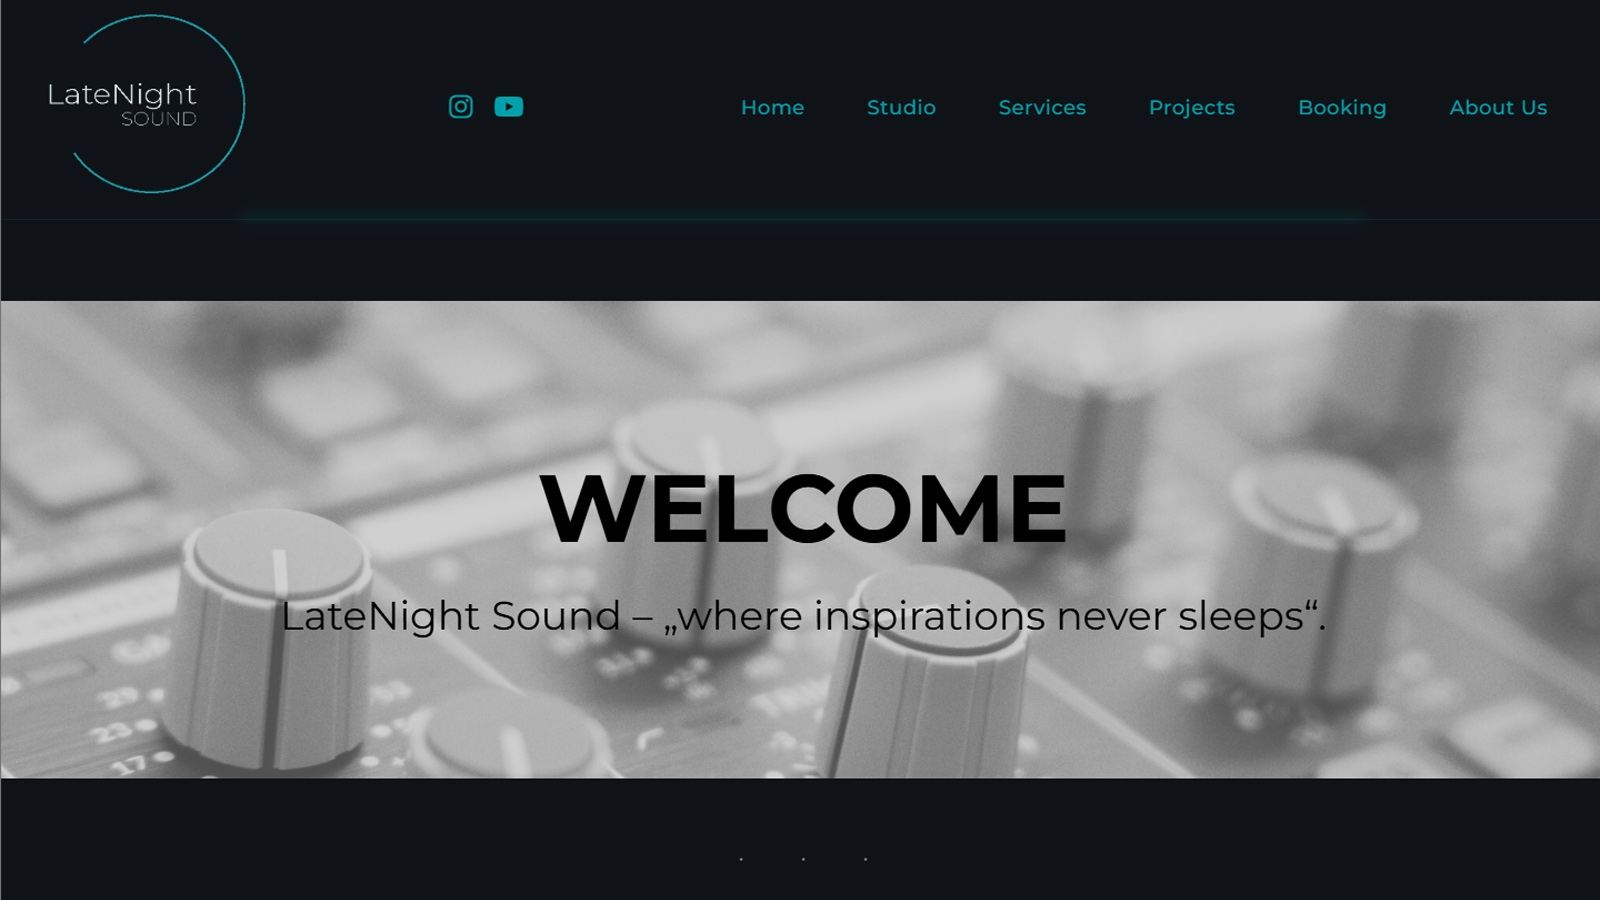
Task: Select the right dot below the hero
Action: pos(865,859)
